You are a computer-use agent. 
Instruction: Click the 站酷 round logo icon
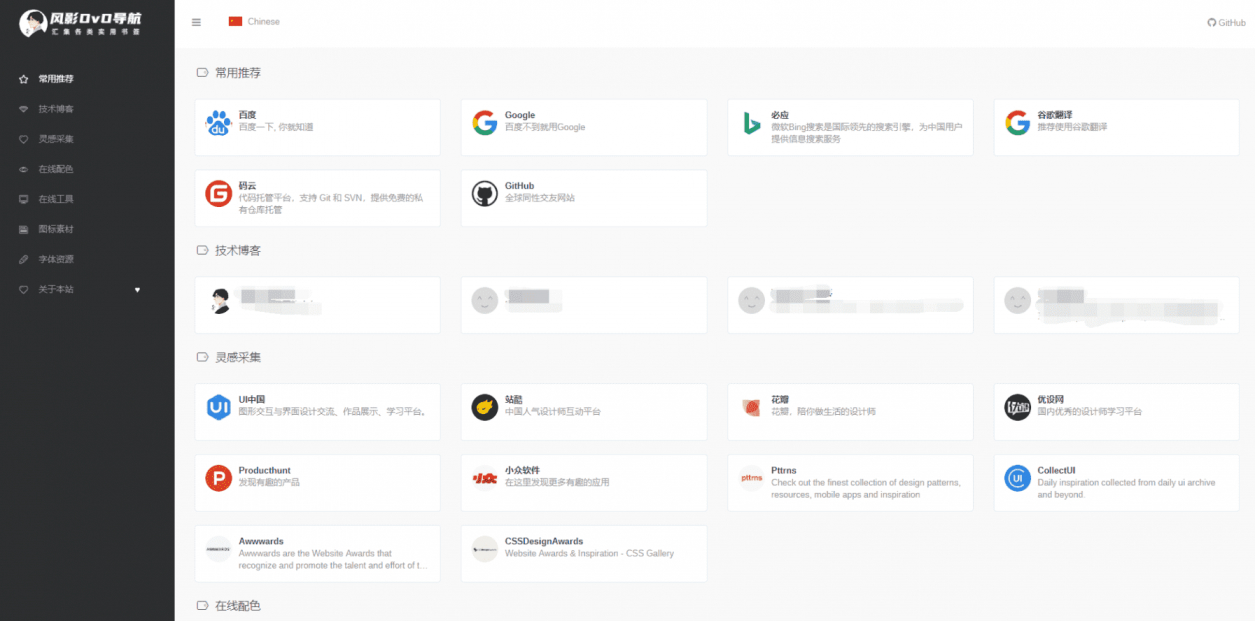click(x=484, y=406)
